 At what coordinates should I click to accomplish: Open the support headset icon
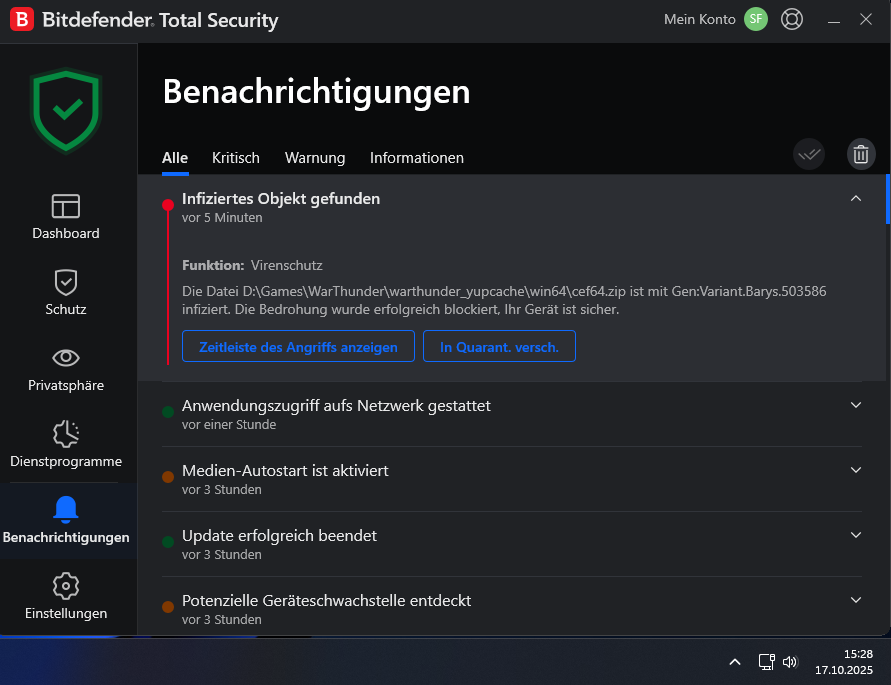click(x=792, y=19)
